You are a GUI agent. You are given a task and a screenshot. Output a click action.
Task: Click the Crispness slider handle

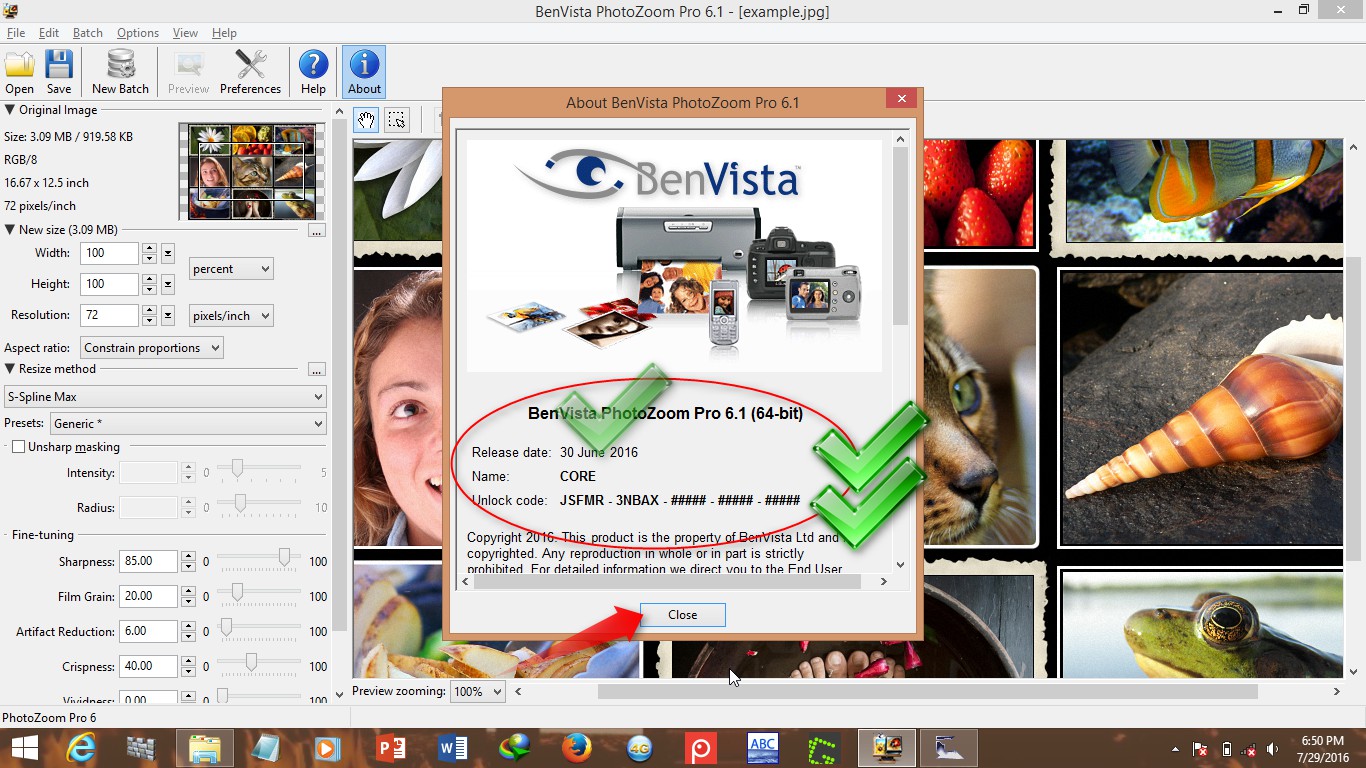pyautogui.click(x=252, y=661)
